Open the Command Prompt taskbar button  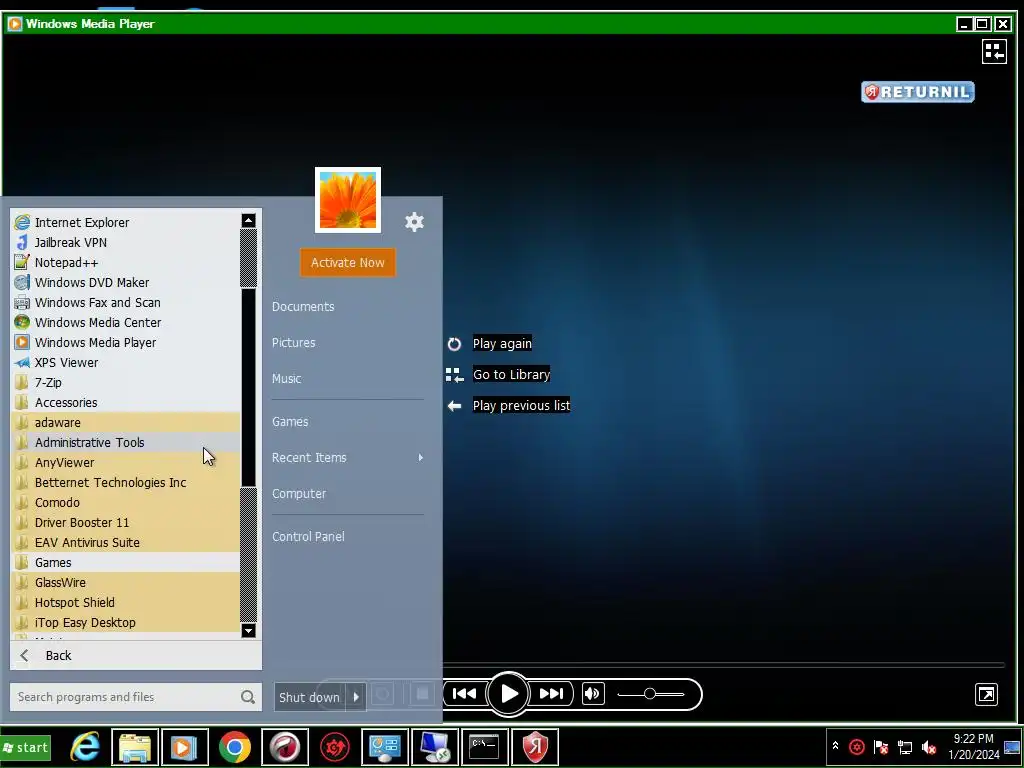pos(485,747)
